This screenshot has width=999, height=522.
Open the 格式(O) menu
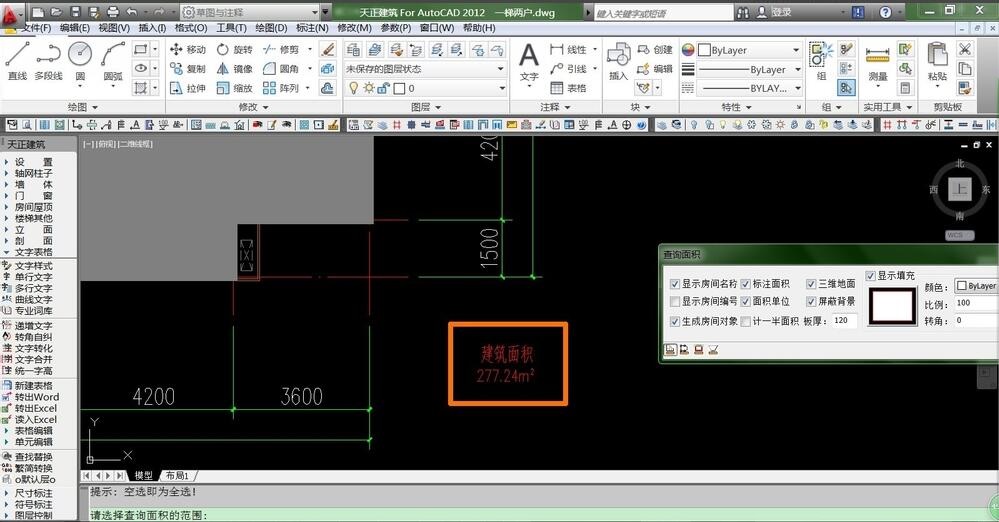(x=191, y=28)
